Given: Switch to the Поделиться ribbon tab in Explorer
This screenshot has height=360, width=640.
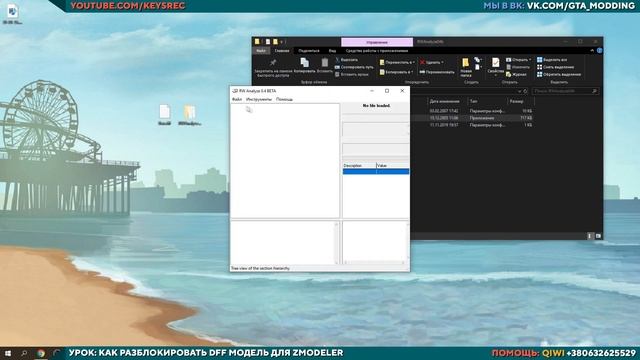Looking at the screenshot, I should 309,51.
